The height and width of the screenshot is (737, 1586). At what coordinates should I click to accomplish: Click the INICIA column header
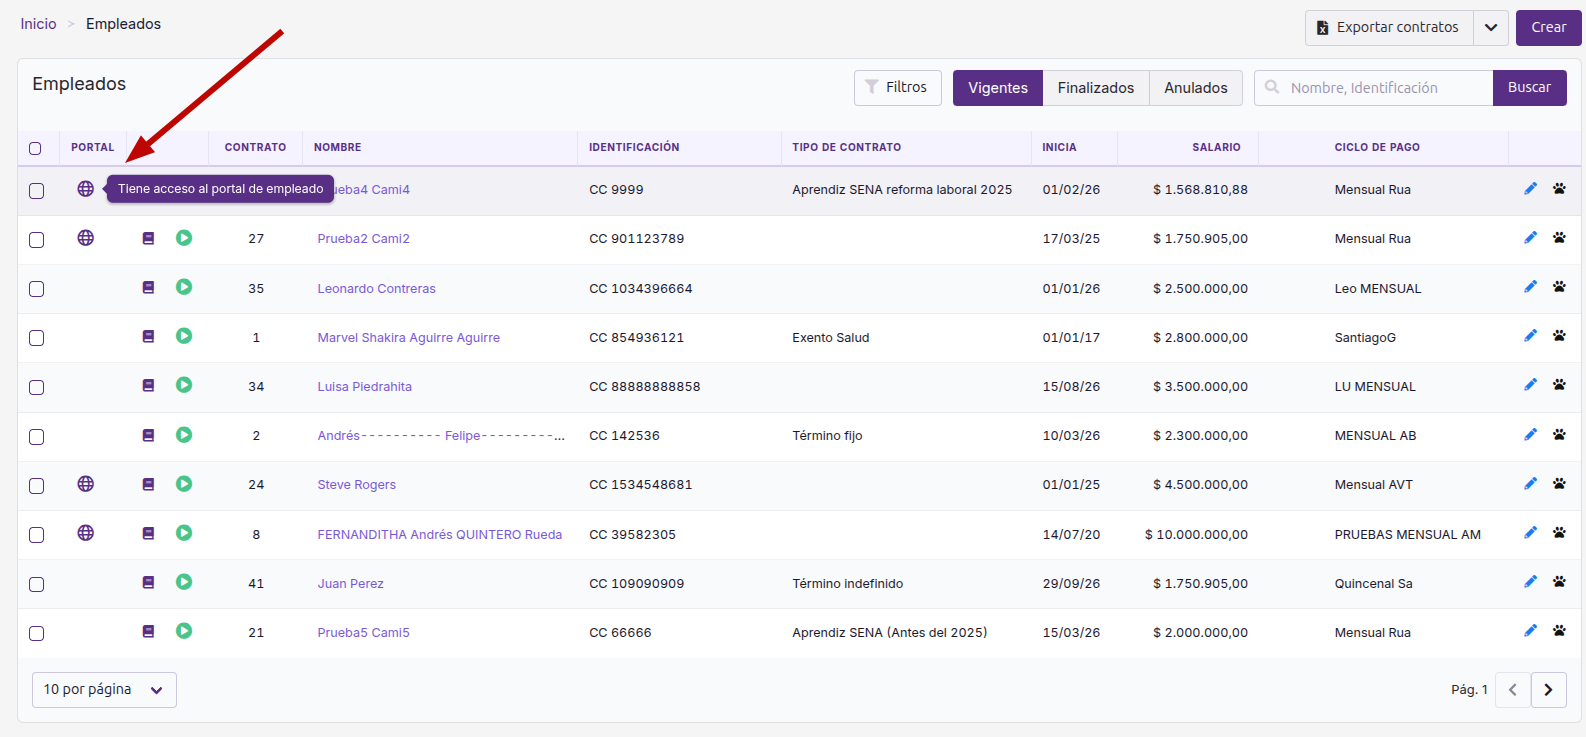coord(1059,147)
